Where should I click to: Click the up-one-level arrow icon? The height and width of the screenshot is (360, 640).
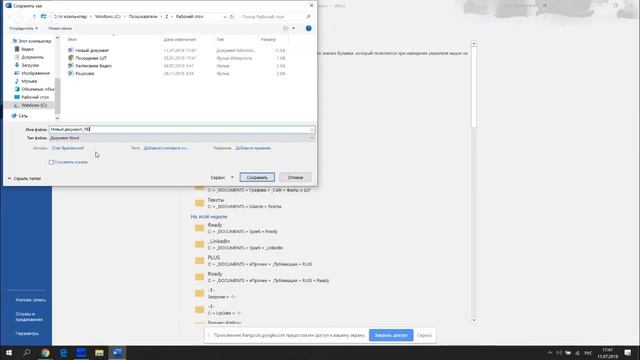click(34, 17)
